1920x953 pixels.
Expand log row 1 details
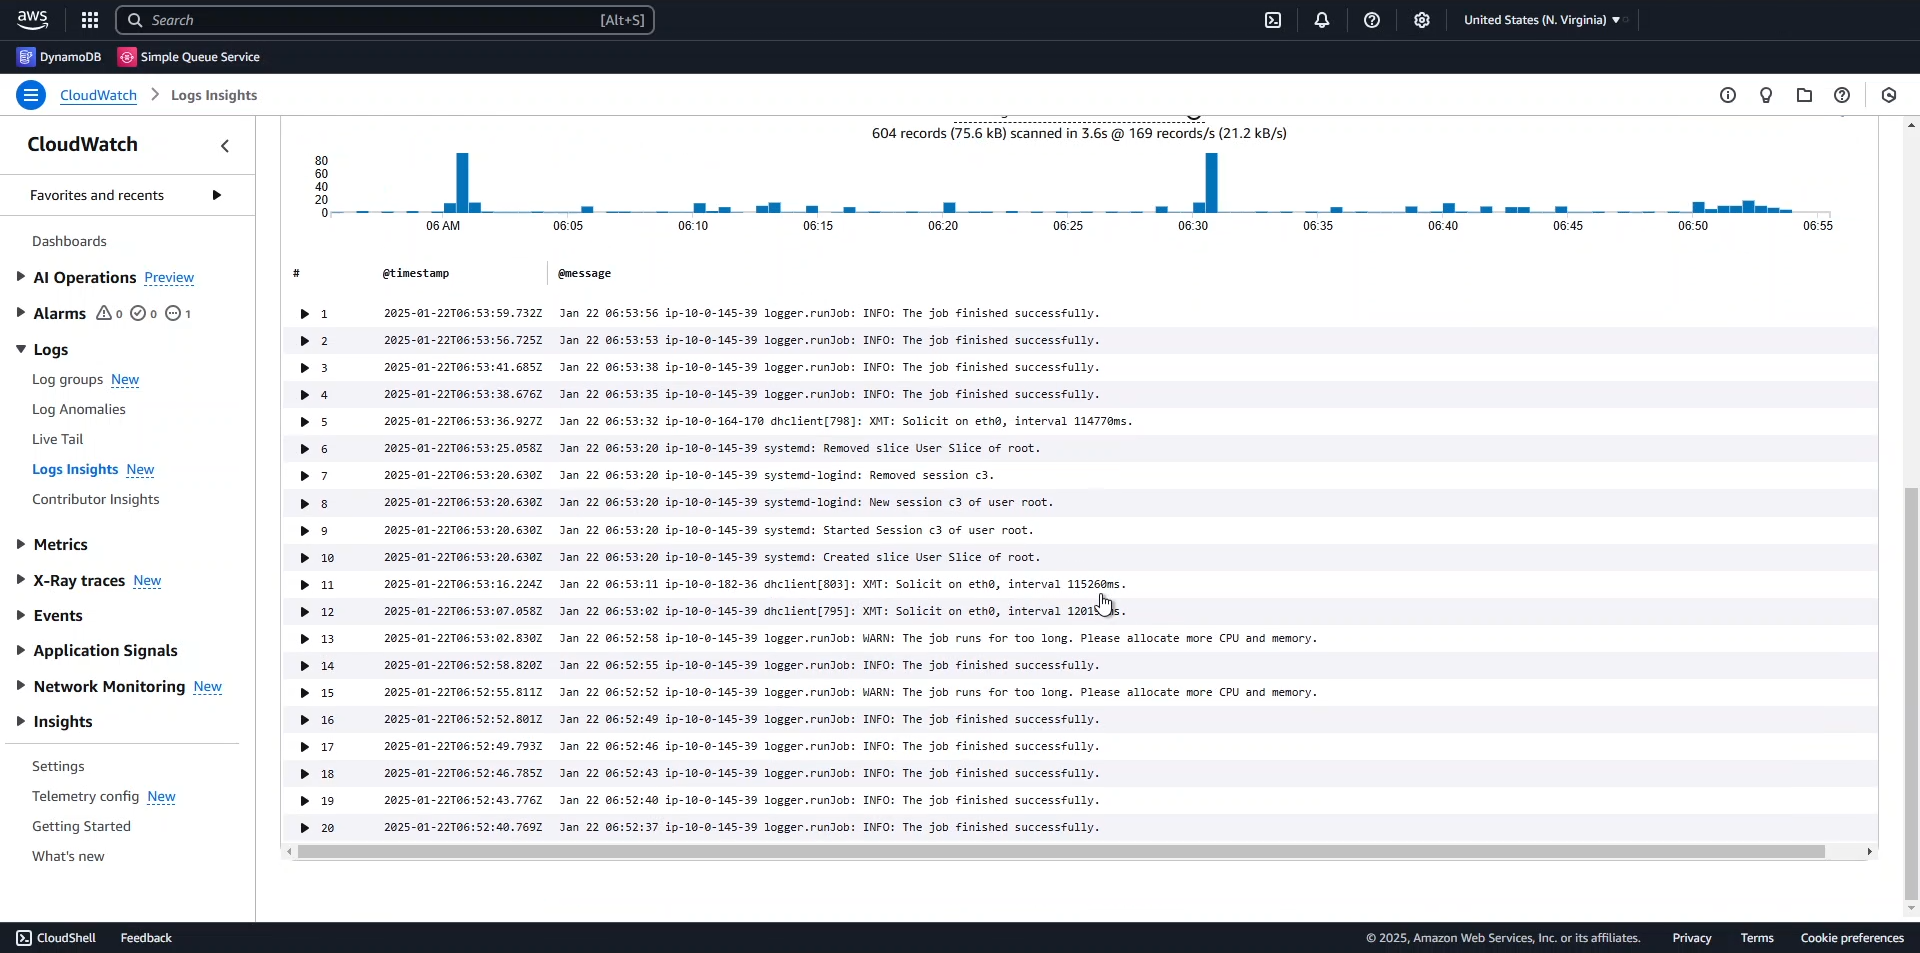point(305,314)
